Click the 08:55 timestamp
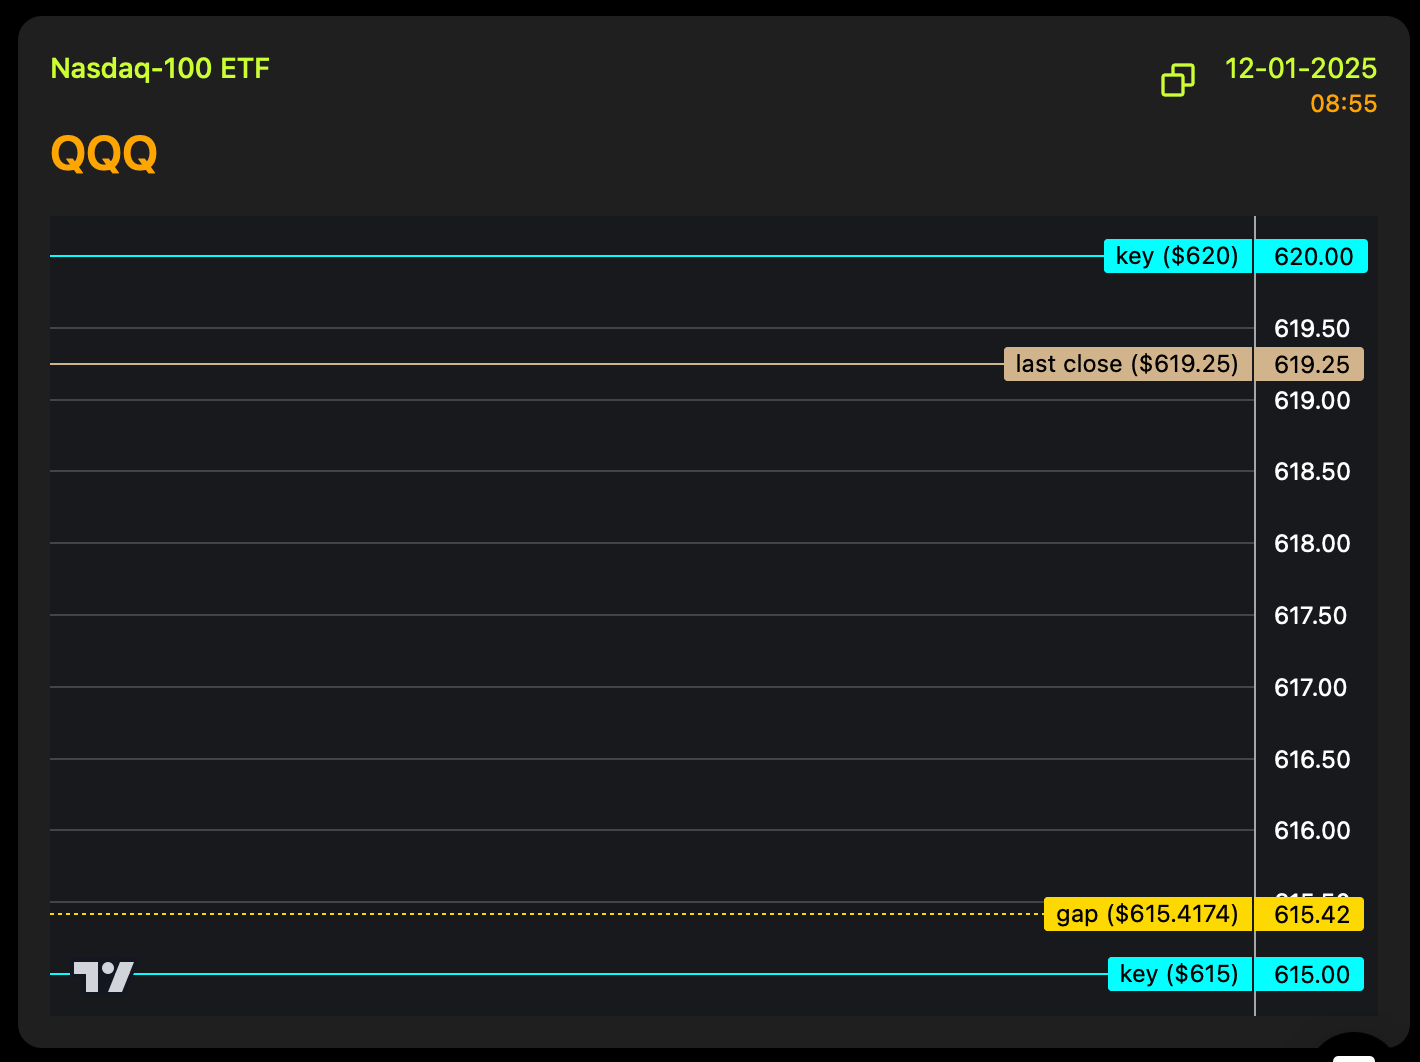Viewport: 1420px width, 1062px height. (1343, 104)
